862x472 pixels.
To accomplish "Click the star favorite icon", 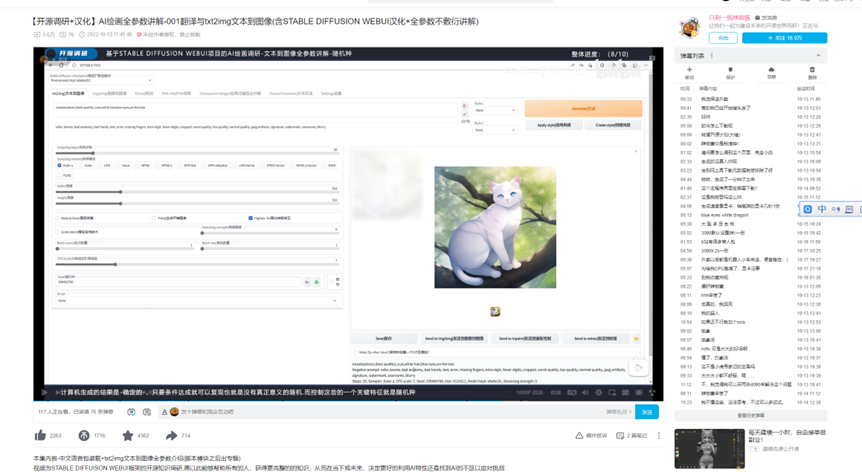I will [128, 436].
